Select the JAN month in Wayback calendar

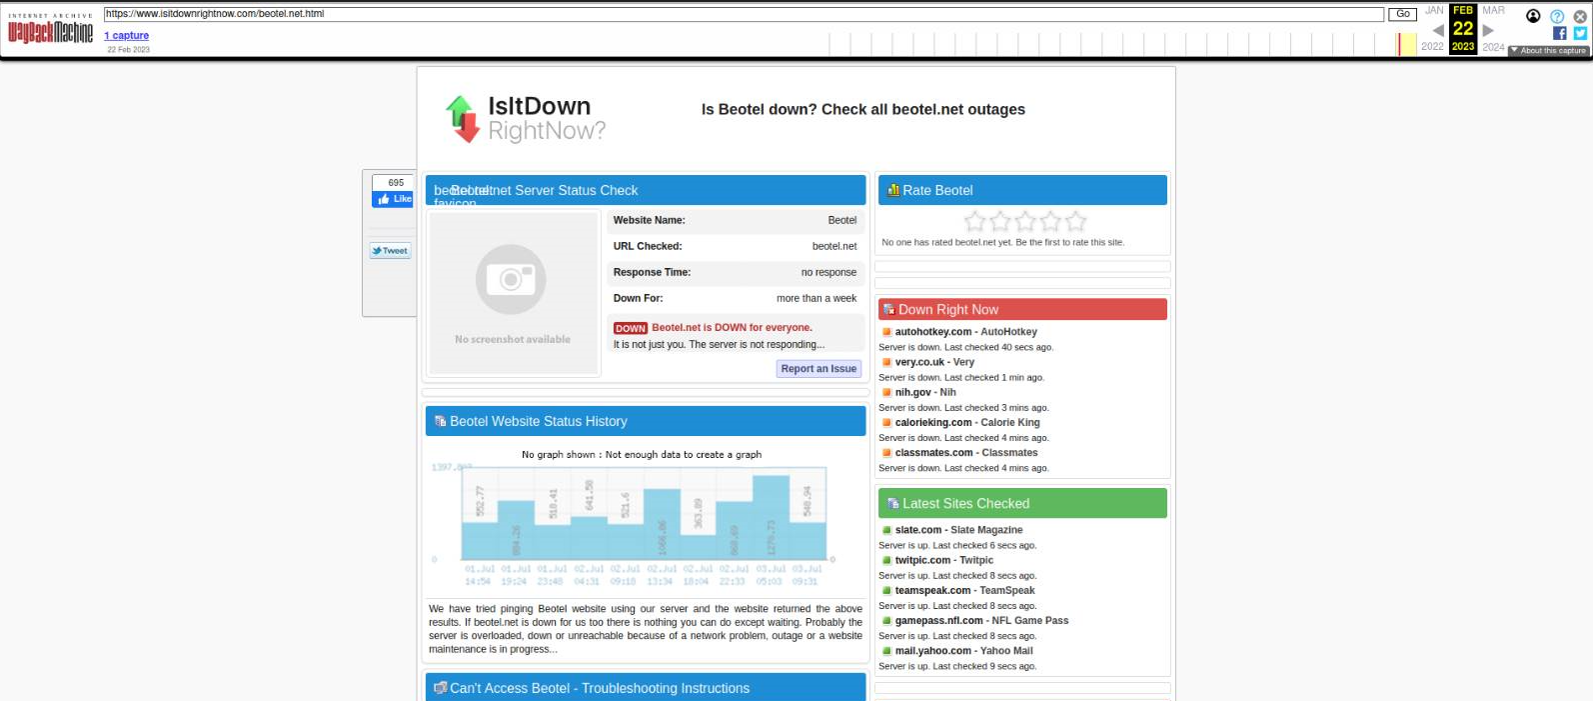coord(1434,11)
